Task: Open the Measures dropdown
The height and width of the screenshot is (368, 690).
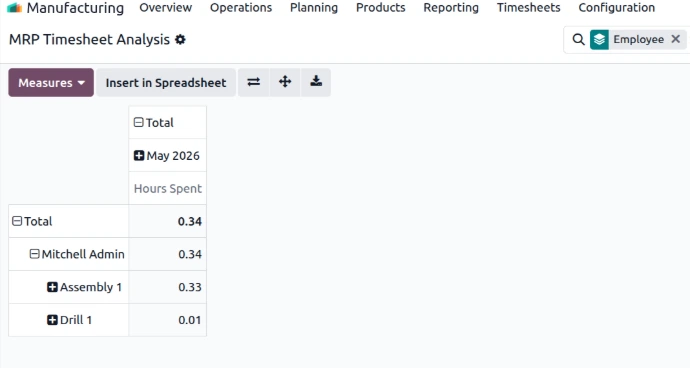Action: 51,82
